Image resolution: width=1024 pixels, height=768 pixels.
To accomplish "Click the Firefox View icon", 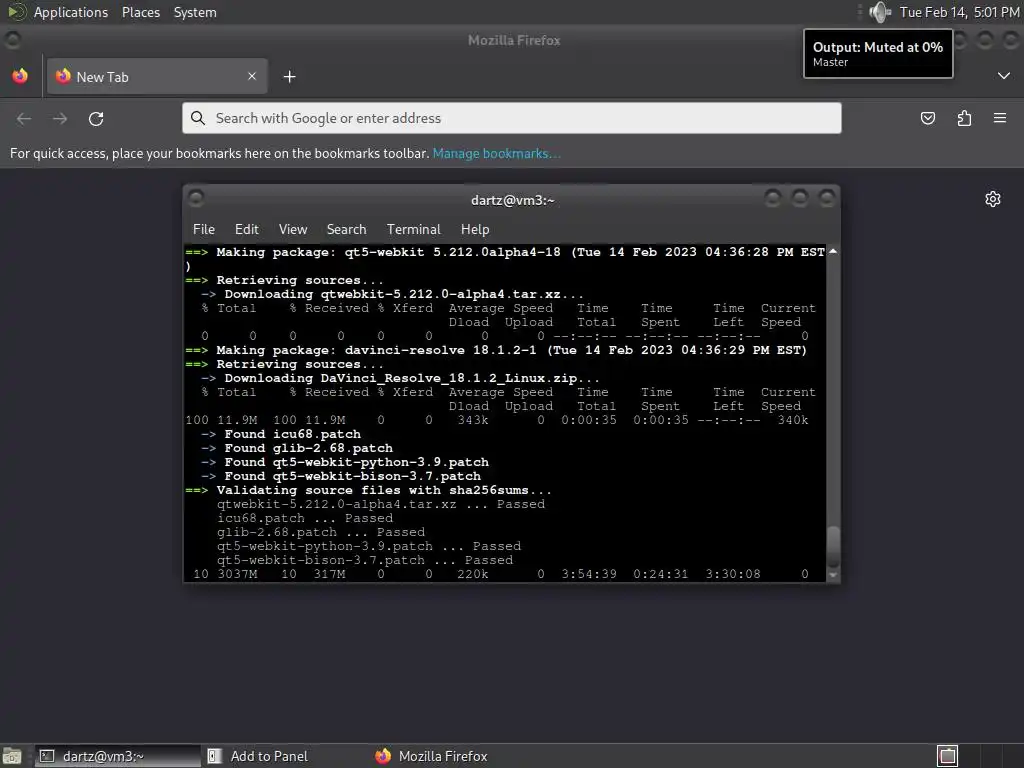I will coord(20,76).
